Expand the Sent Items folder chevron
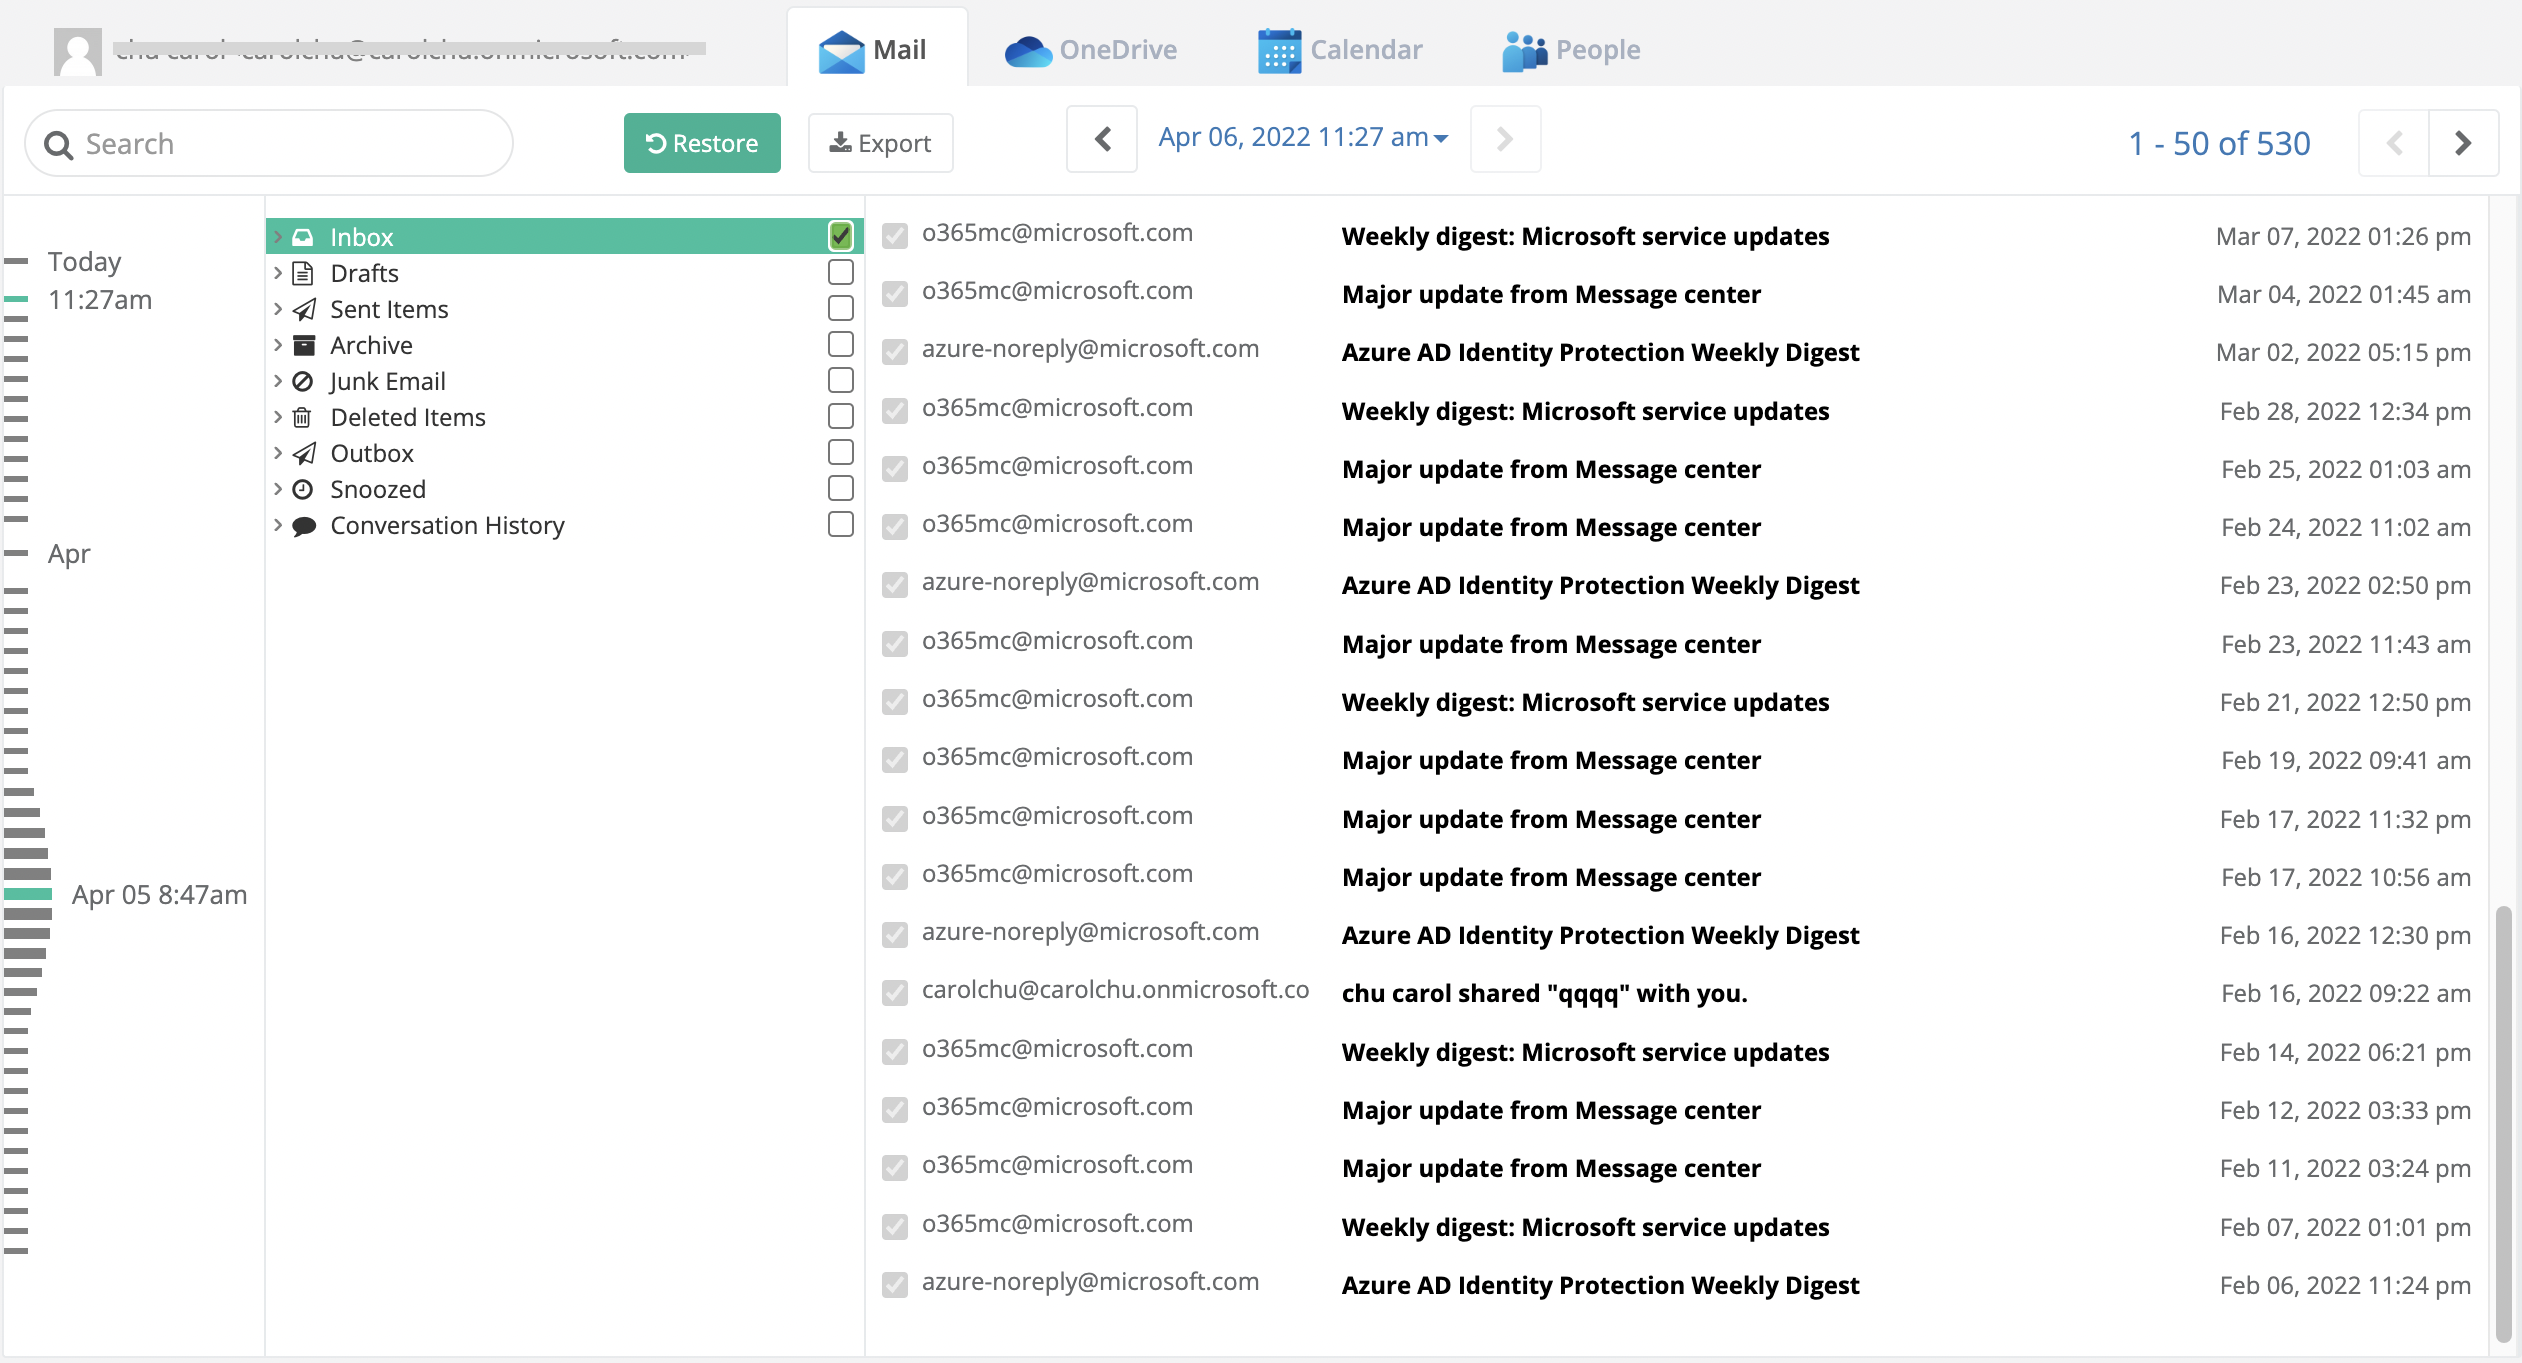Screen dimensions: 2522x1363 pyautogui.click(x=278, y=309)
